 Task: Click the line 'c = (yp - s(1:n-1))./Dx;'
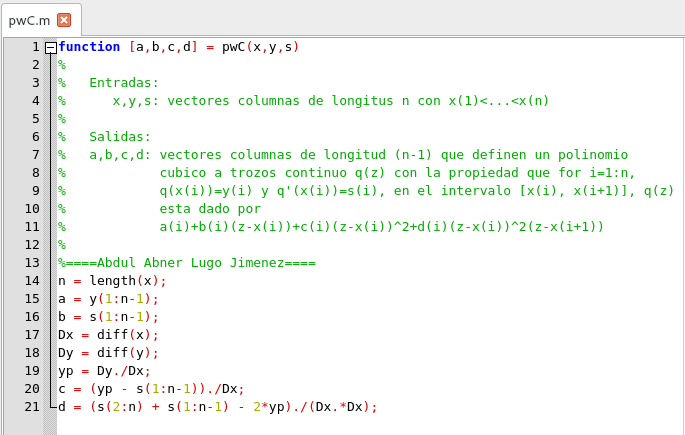tap(151, 389)
